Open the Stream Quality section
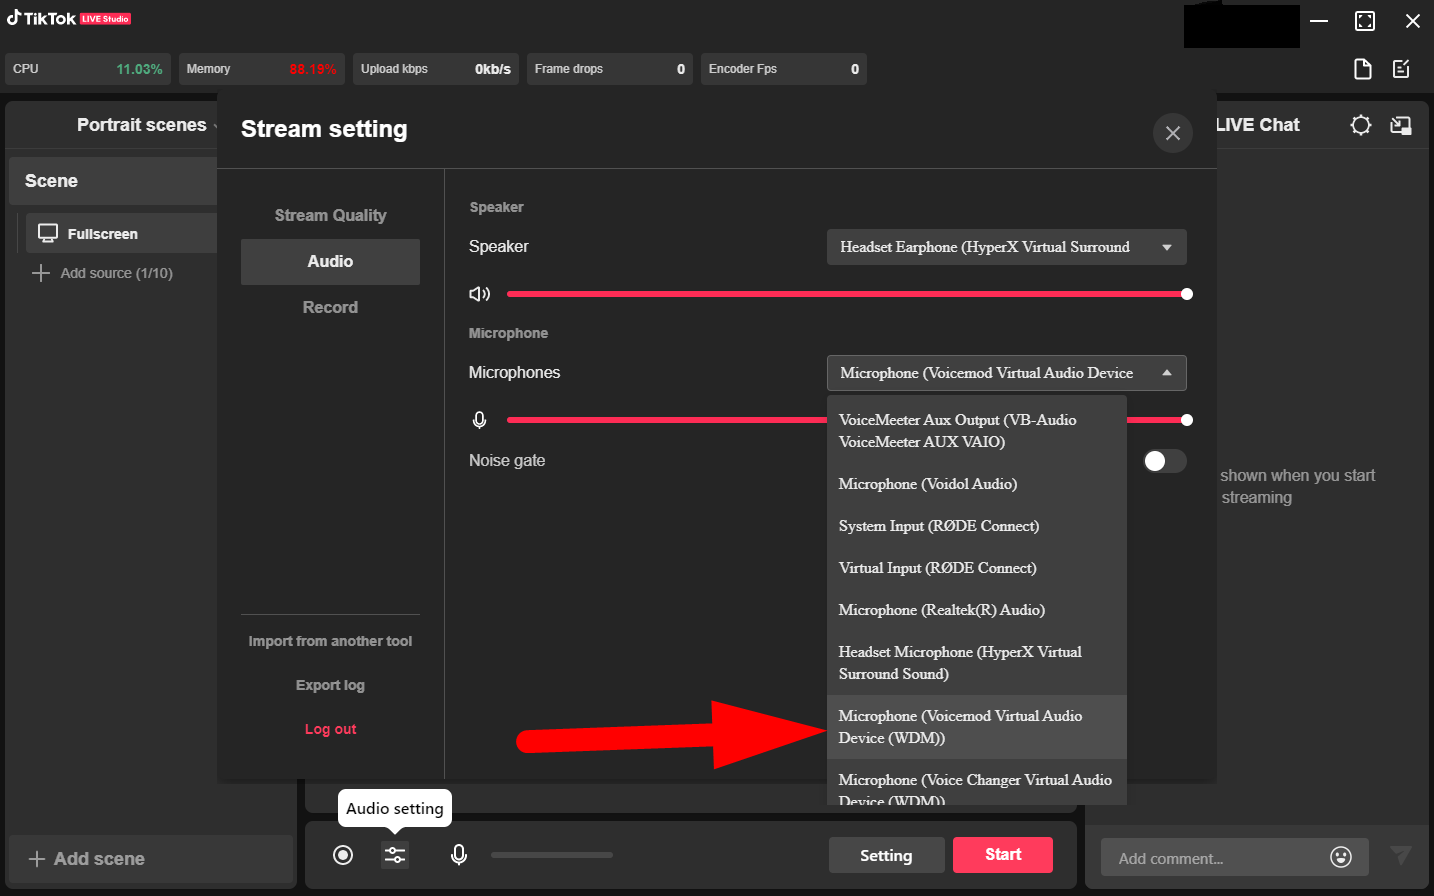Screen dimensions: 1434x896 (x=330, y=215)
